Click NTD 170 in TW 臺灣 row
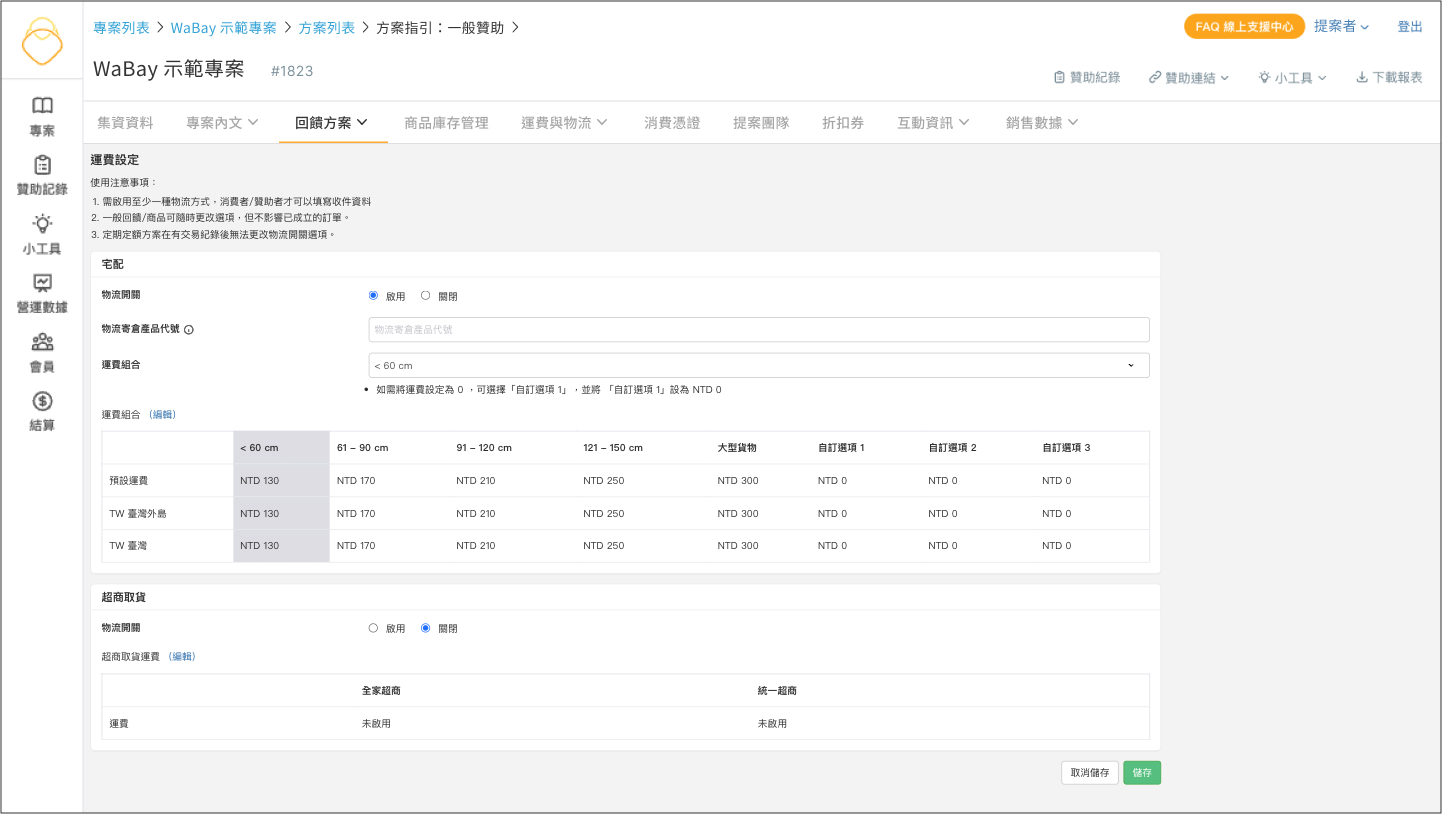This screenshot has height=814, width=1442. [x=356, y=546]
